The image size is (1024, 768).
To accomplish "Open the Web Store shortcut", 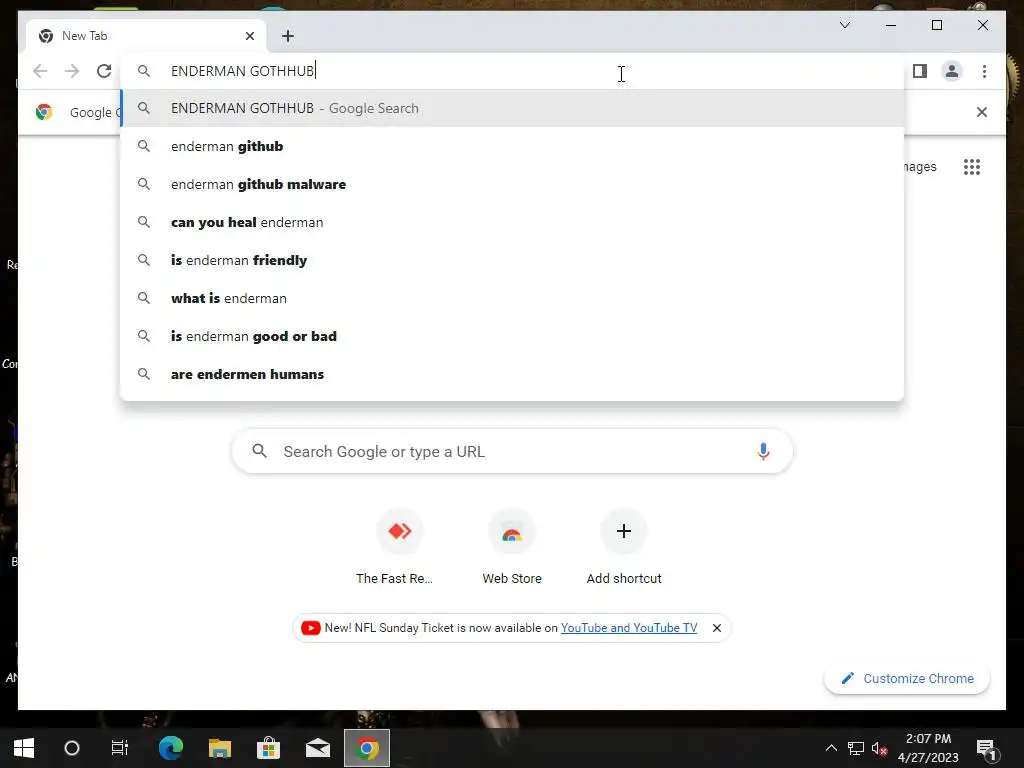I will [x=512, y=548].
